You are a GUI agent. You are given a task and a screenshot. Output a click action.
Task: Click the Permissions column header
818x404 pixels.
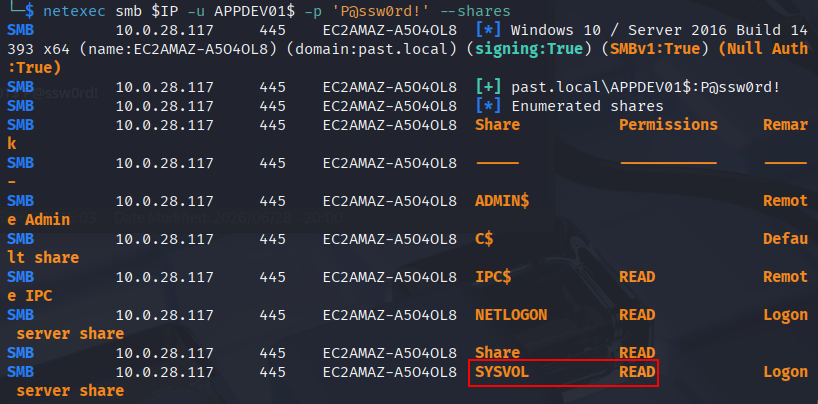pyautogui.click(x=668, y=125)
